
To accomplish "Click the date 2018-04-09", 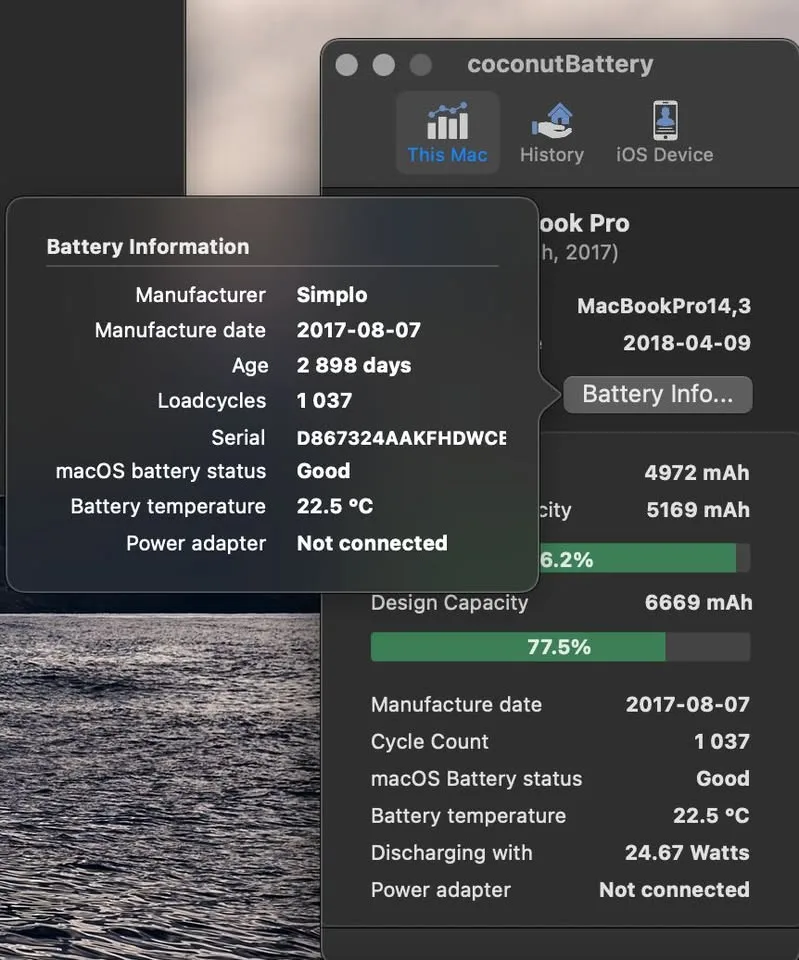I will 687,343.
